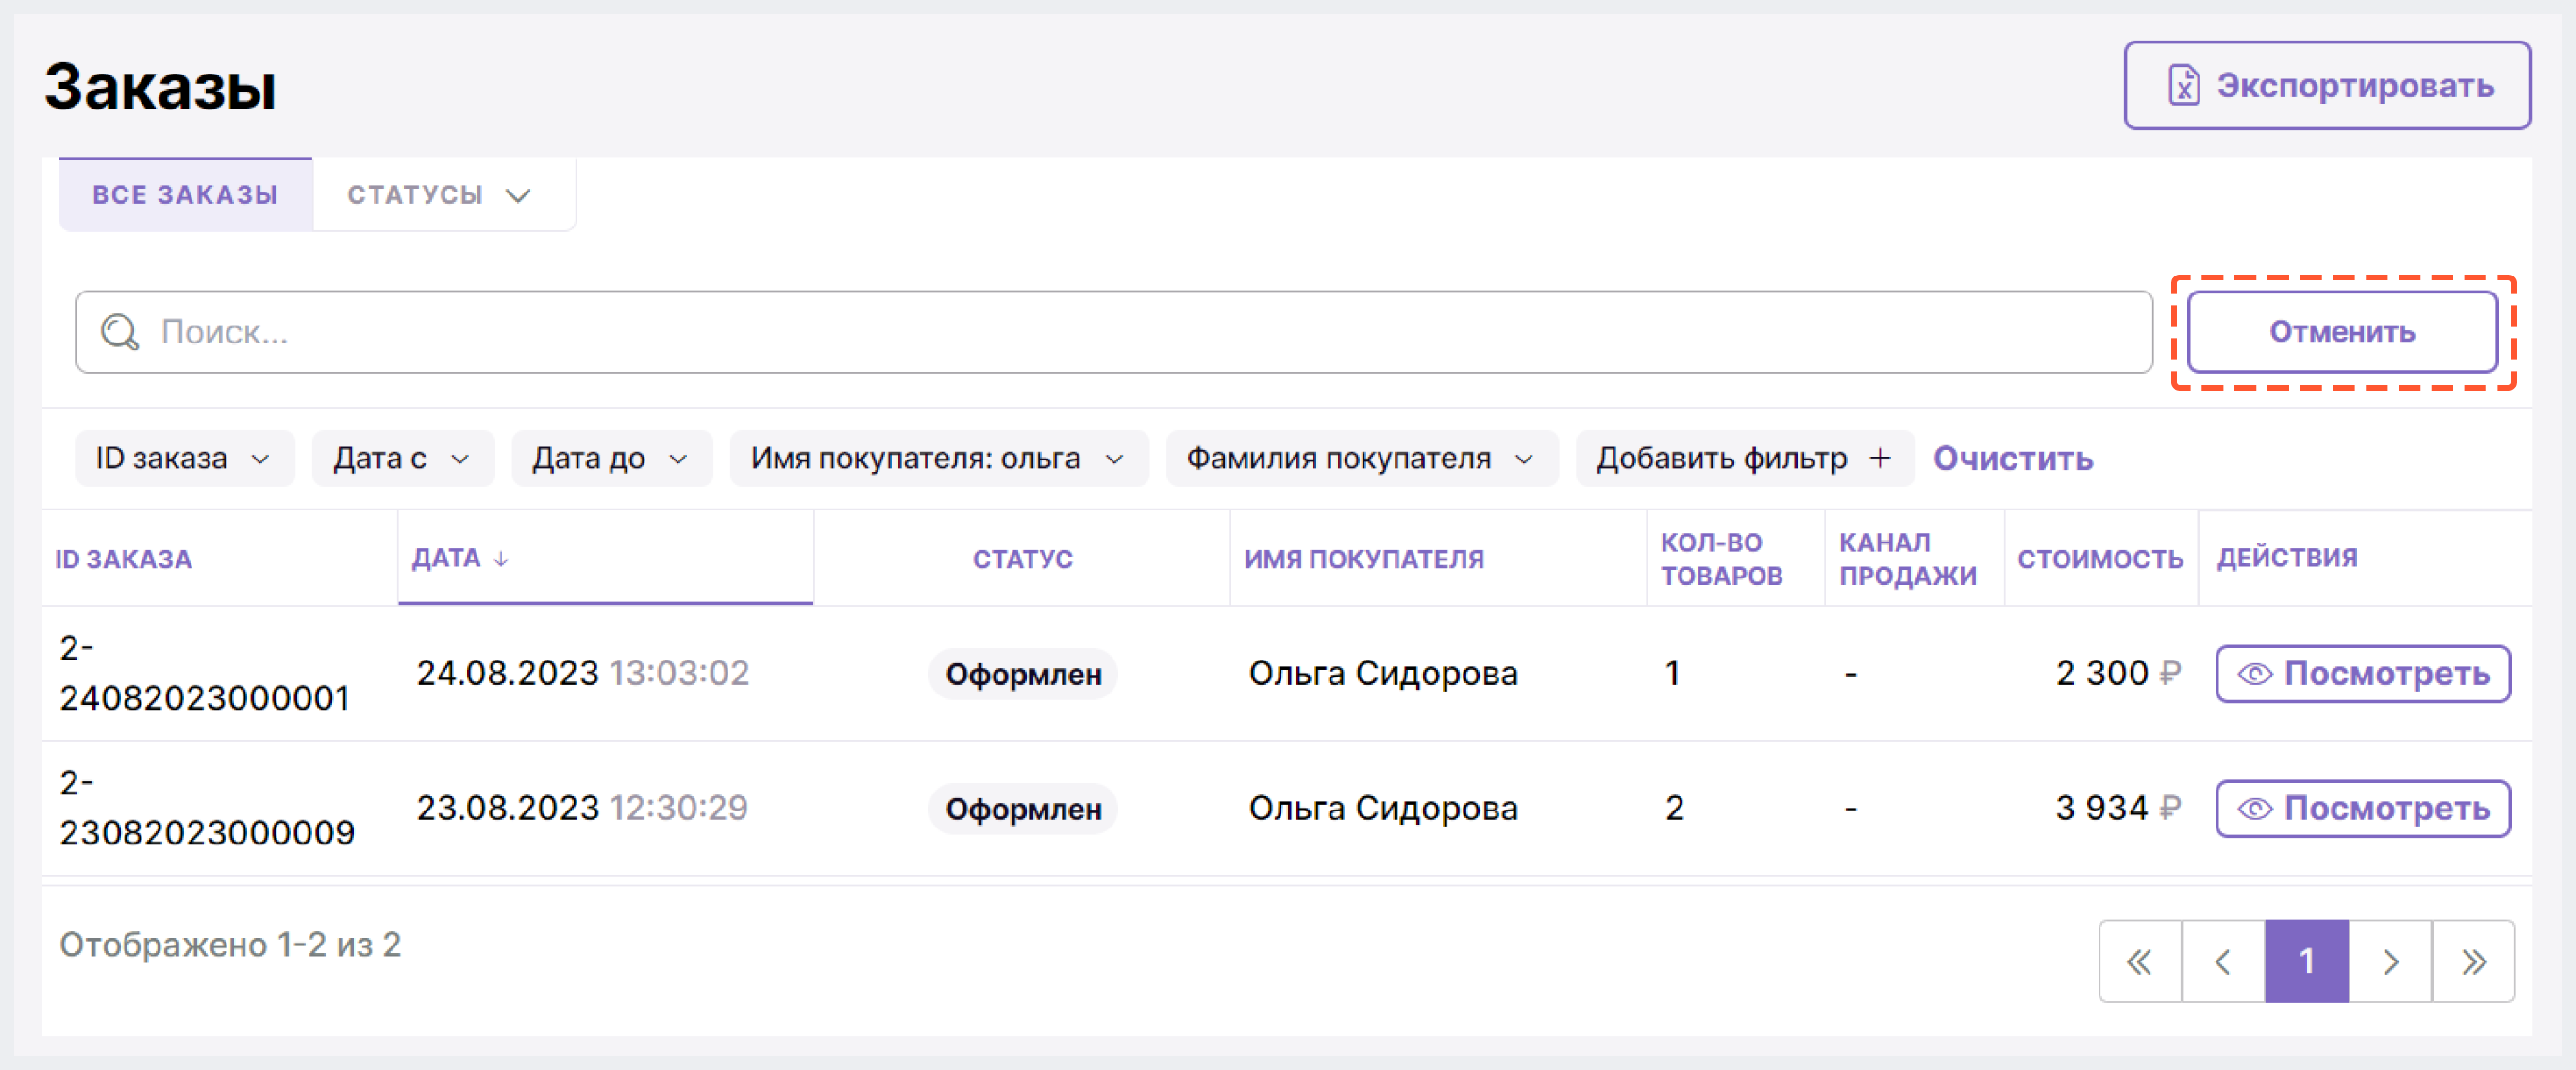Click order ID 2-24082023000001
This screenshot has width=2576, height=1070.
click(x=205, y=673)
